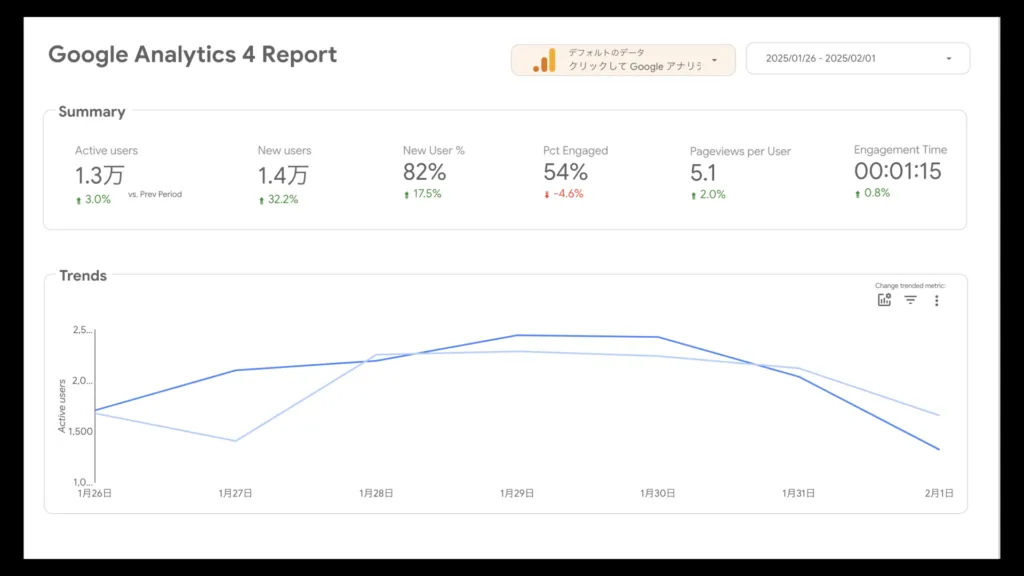Viewport: 1024px width, 576px height.
Task: Click the Pageviews per User value 5.1
Action: [703, 173]
